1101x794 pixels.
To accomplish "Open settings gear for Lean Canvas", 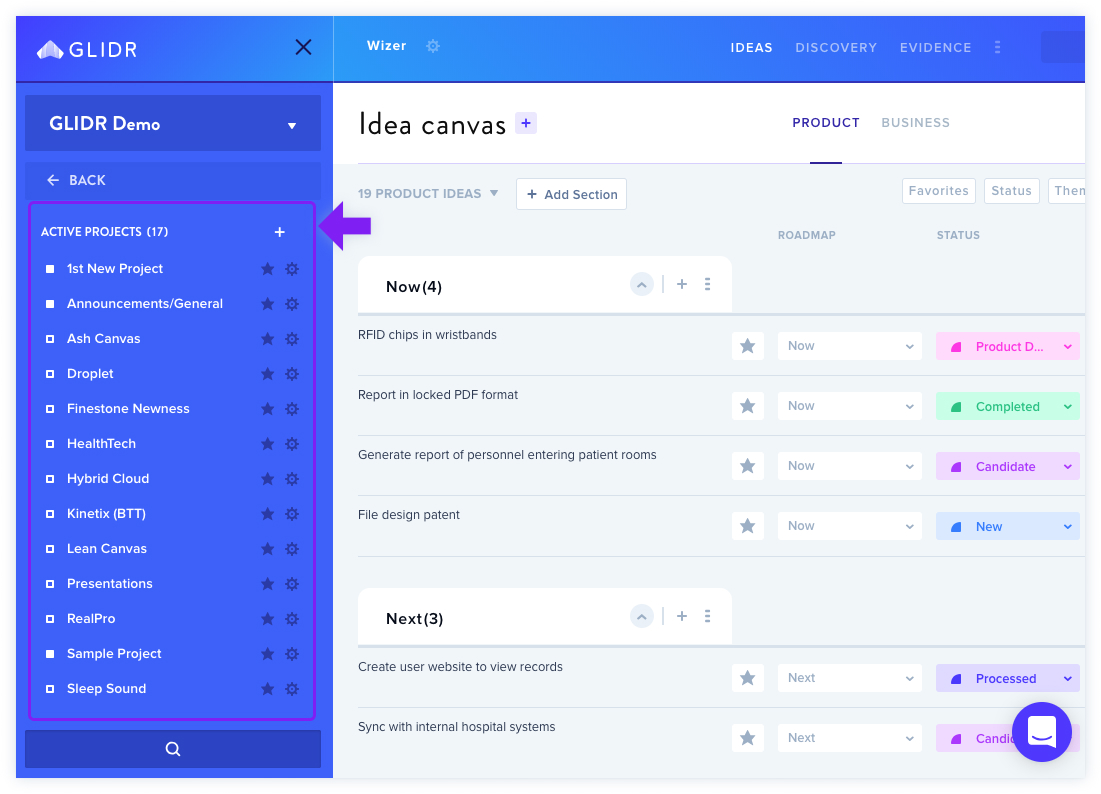I will coord(292,549).
